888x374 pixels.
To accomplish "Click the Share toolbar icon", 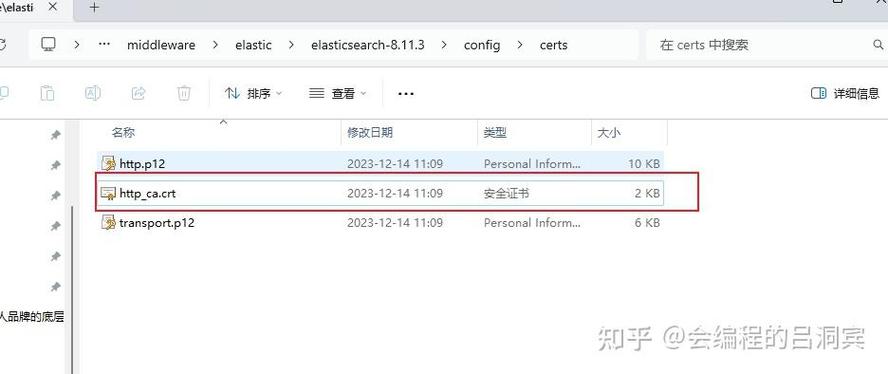I will 138,93.
